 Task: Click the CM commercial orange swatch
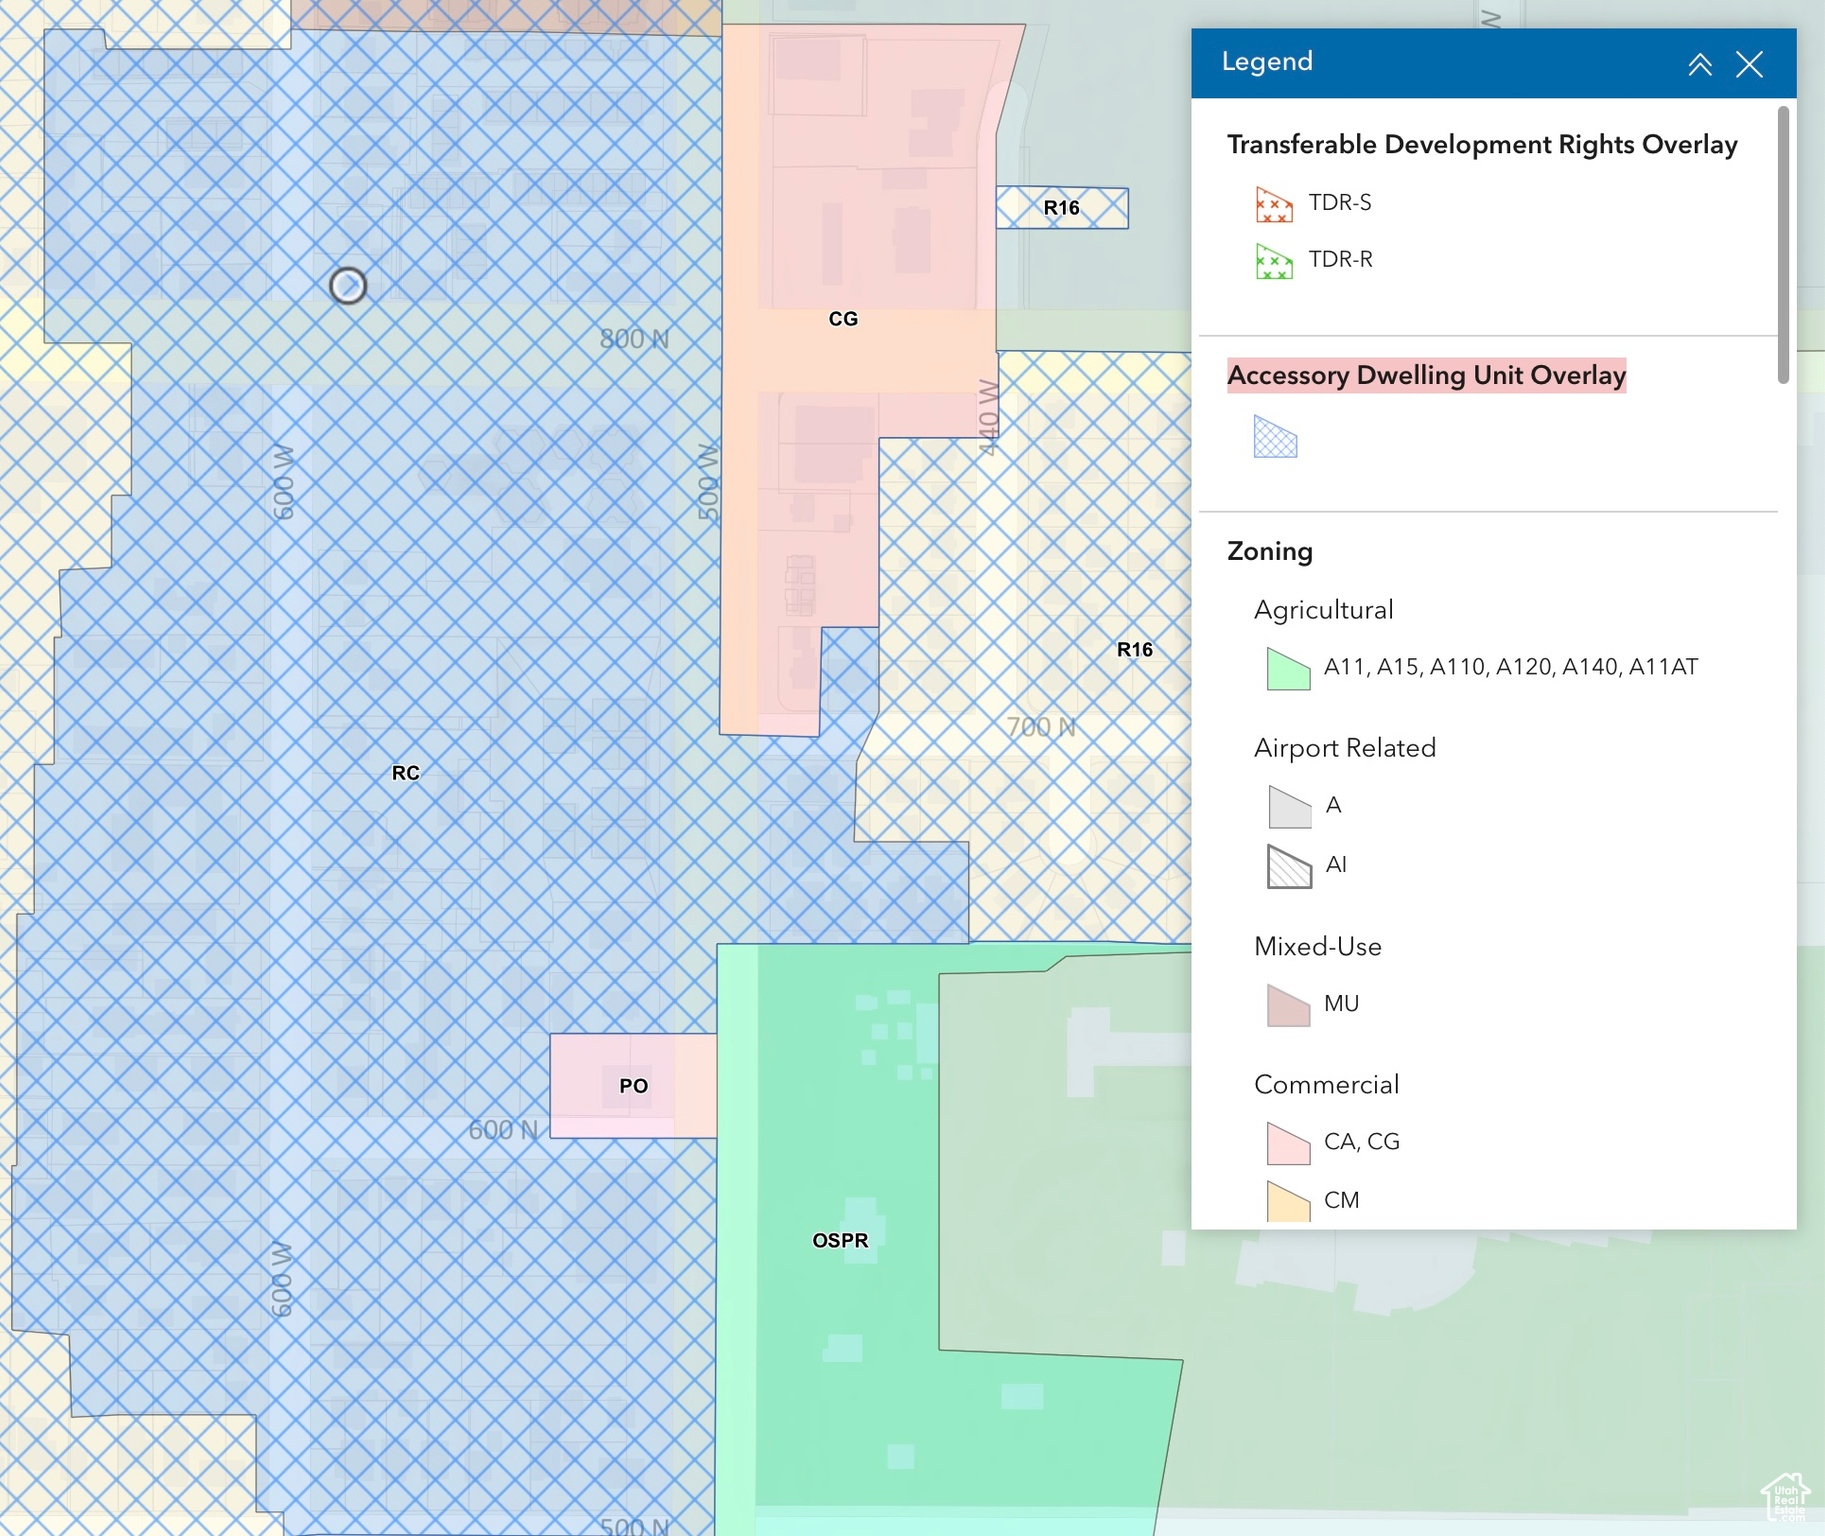(1288, 1201)
